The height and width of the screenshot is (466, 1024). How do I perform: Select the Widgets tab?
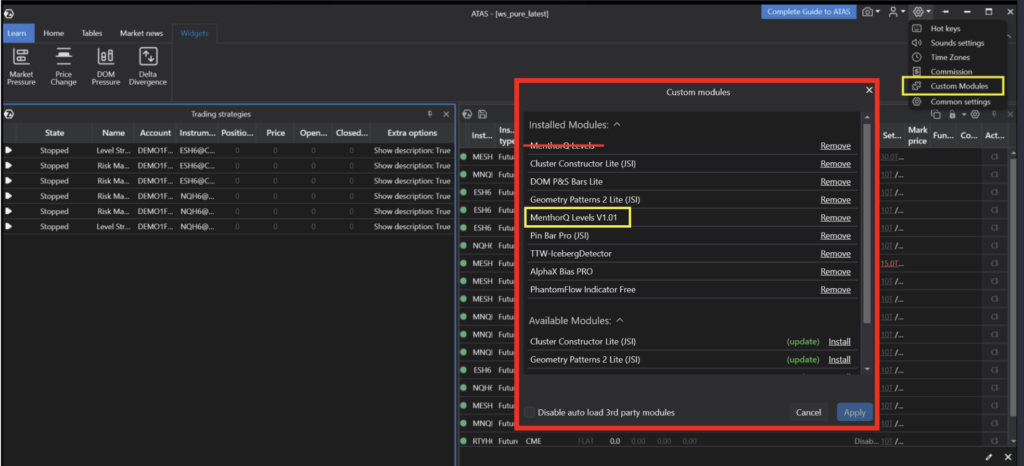point(195,33)
